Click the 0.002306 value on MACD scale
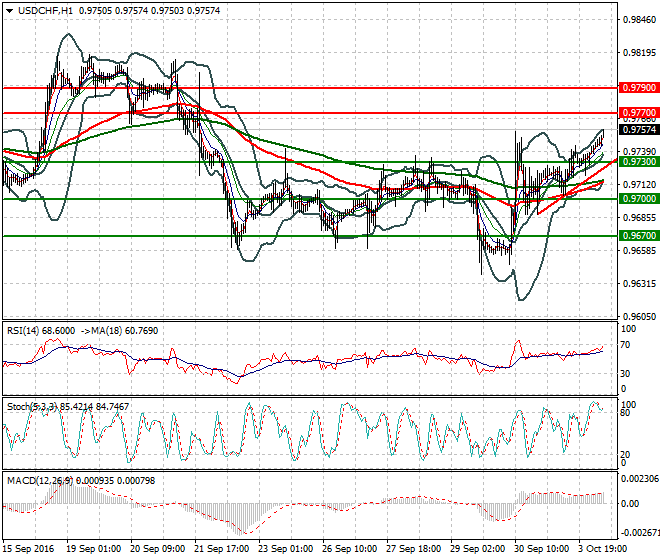Viewport: 660px width, 560px height. 640,479
